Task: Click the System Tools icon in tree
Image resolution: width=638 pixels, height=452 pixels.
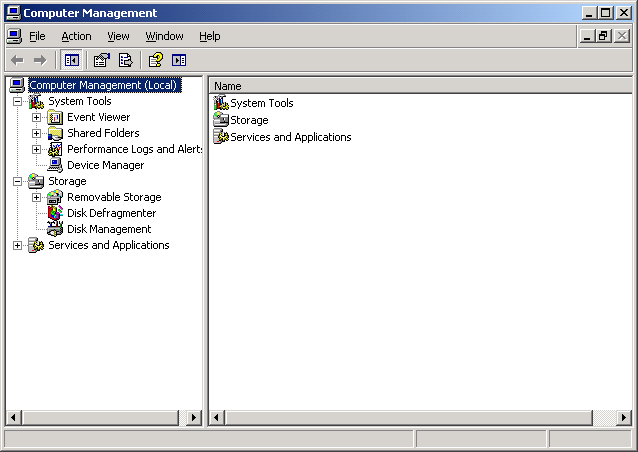Action: coord(36,101)
